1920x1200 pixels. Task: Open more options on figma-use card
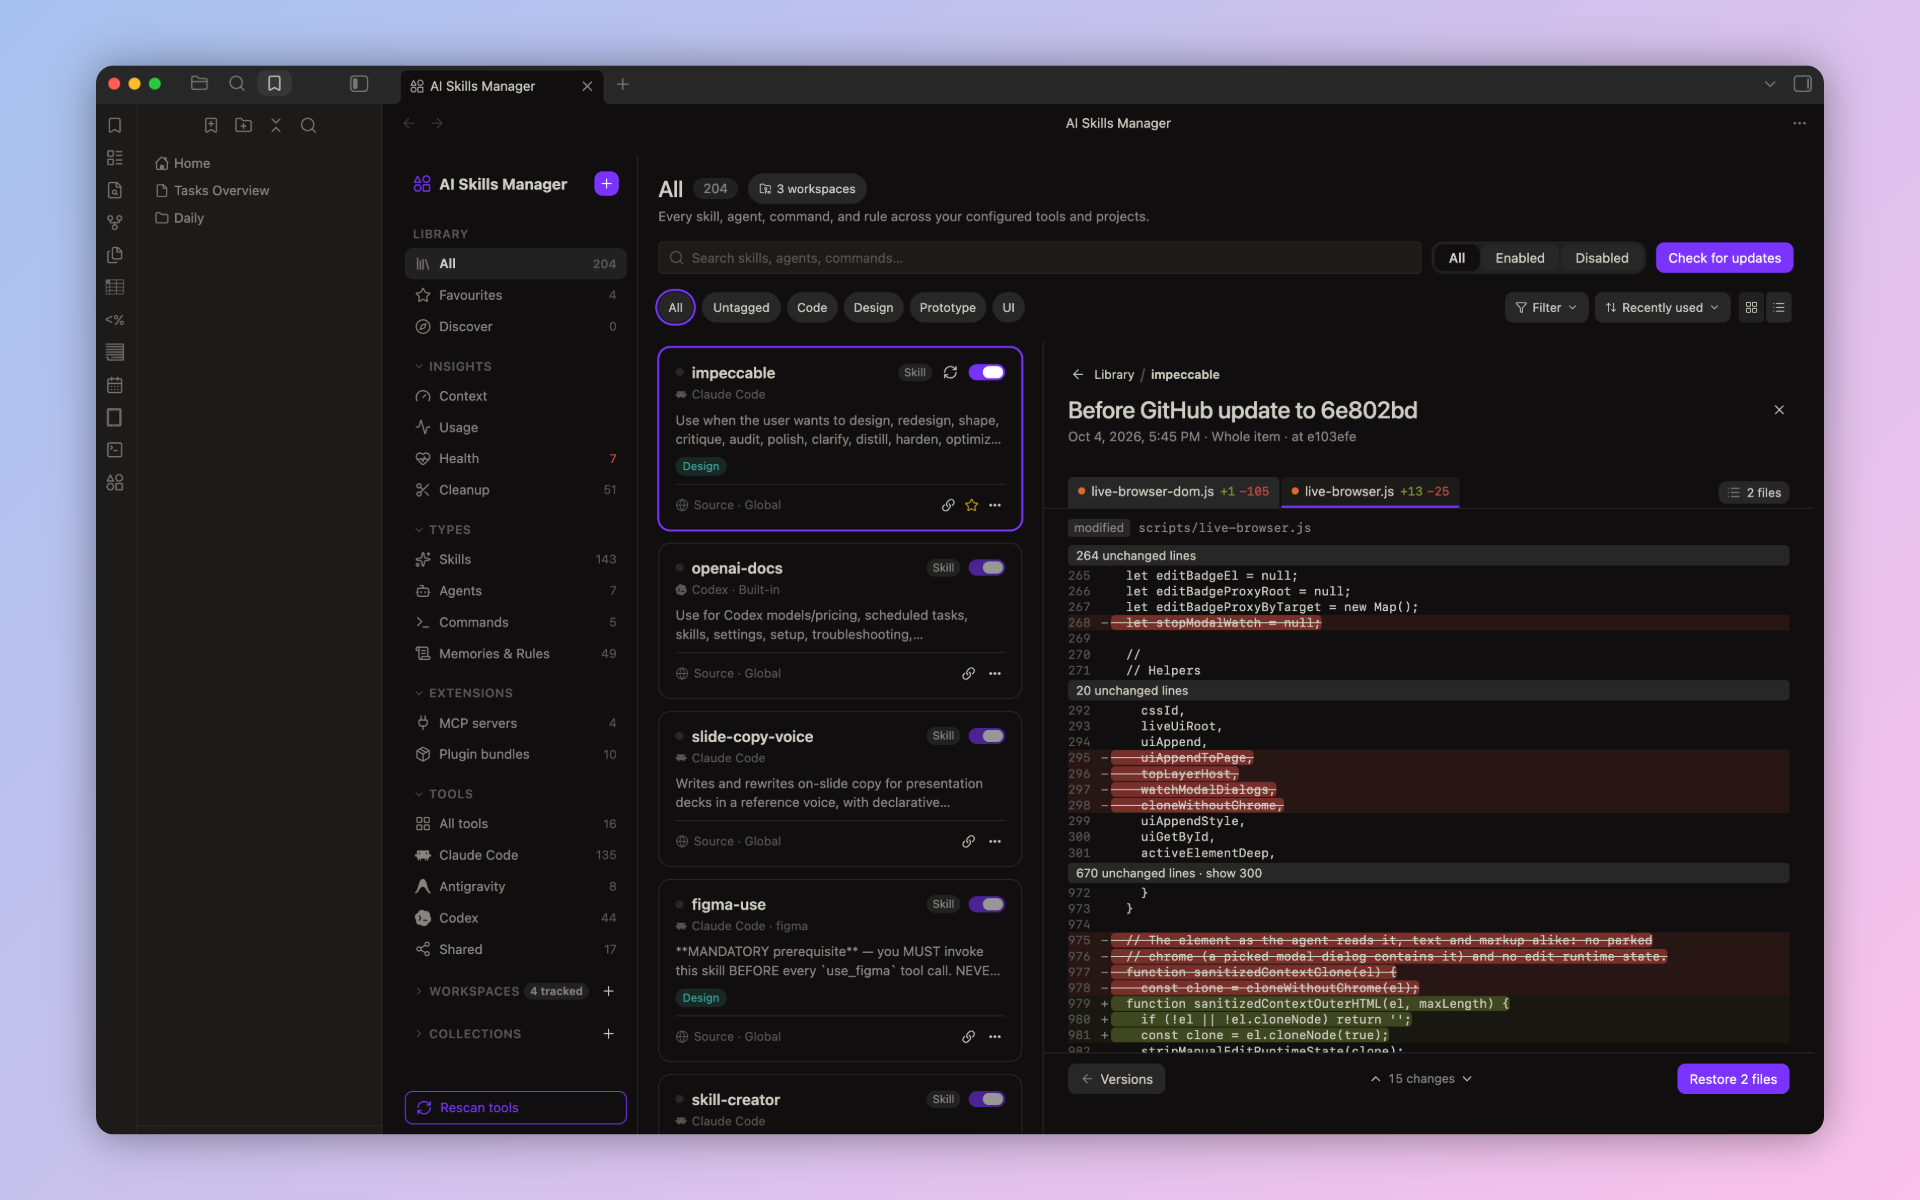point(995,1037)
